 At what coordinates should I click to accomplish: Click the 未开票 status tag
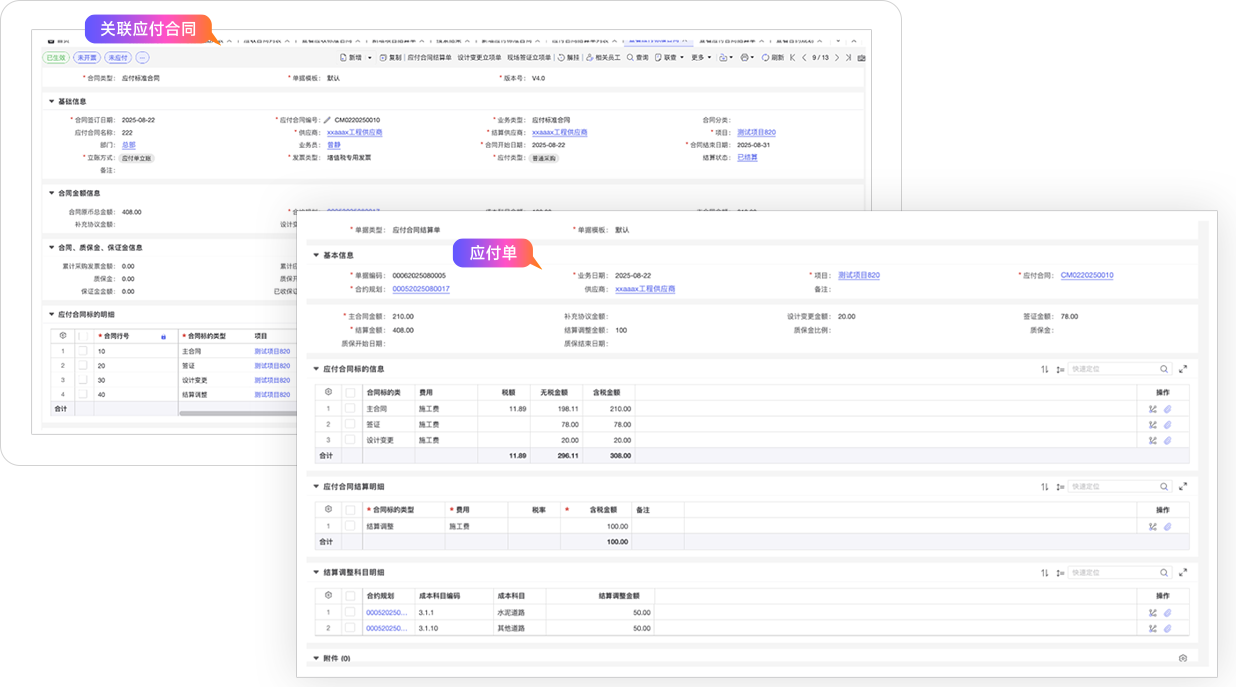click(x=87, y=58)
